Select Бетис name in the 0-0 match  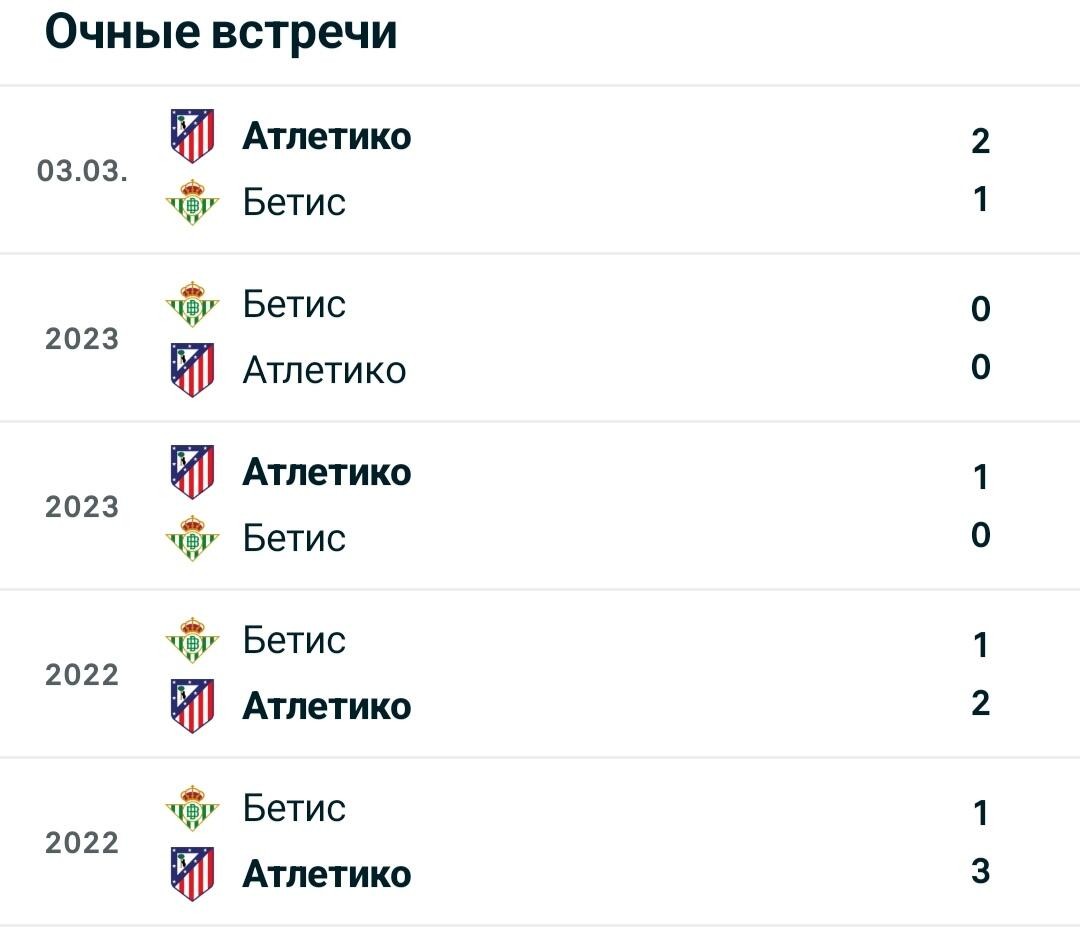294,304
